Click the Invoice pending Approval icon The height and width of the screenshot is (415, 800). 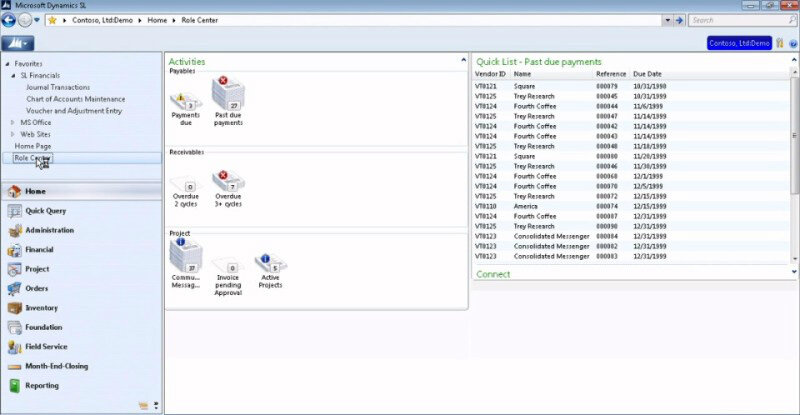[228, 268]
